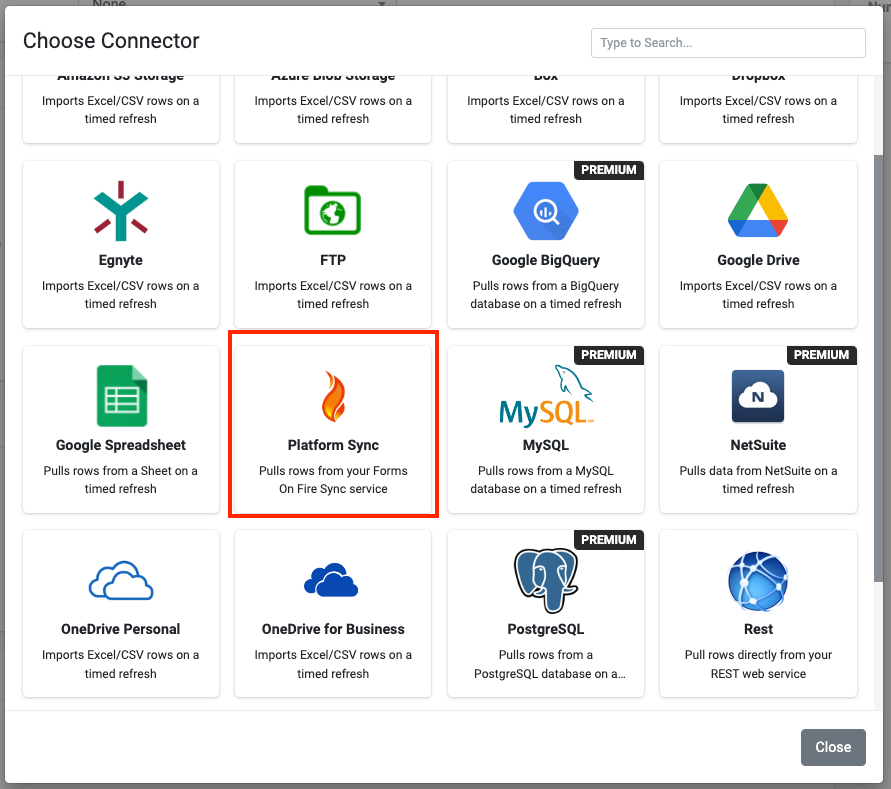Image resolution: width=891 pixels, height=789 pixels.
Task: Click 'Pulls rows from a MySQL database' description
Action: (546, 479)
